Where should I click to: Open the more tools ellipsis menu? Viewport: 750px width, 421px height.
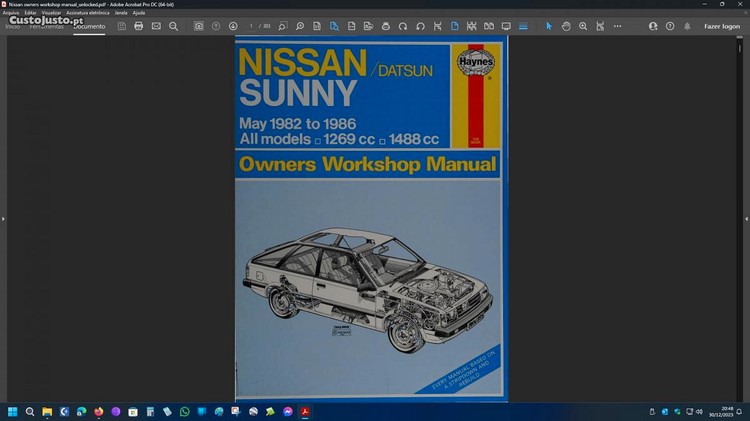point(617,26)
